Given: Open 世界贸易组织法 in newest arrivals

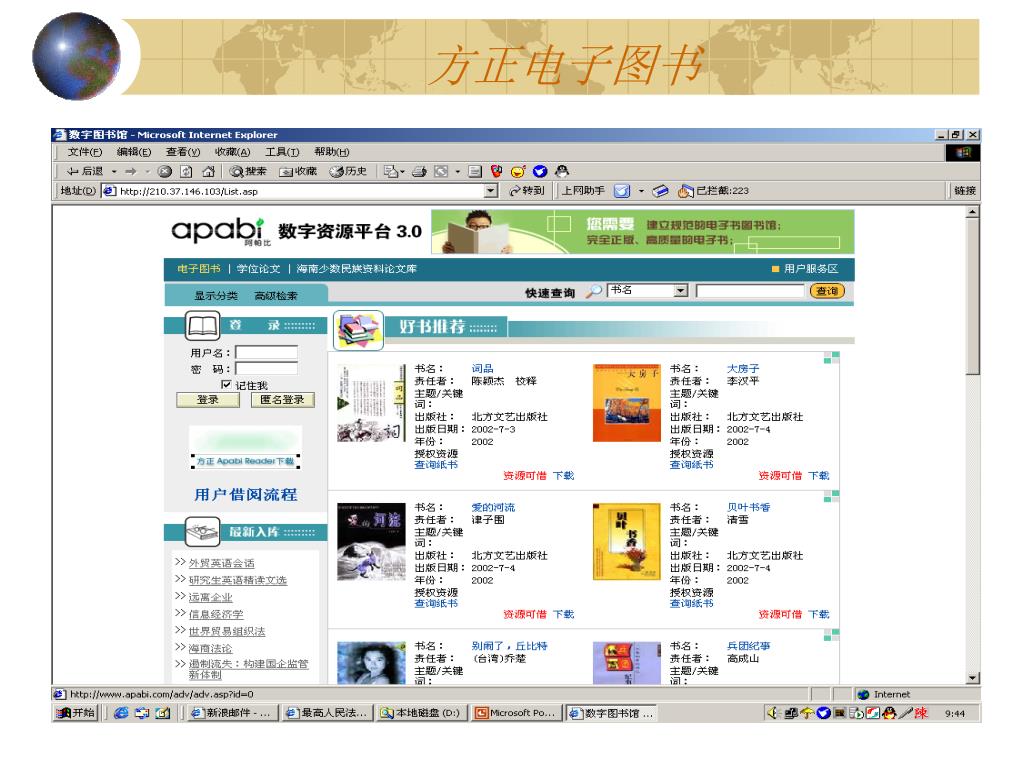Looking at the screenshot, I should [x=227, y=632].
